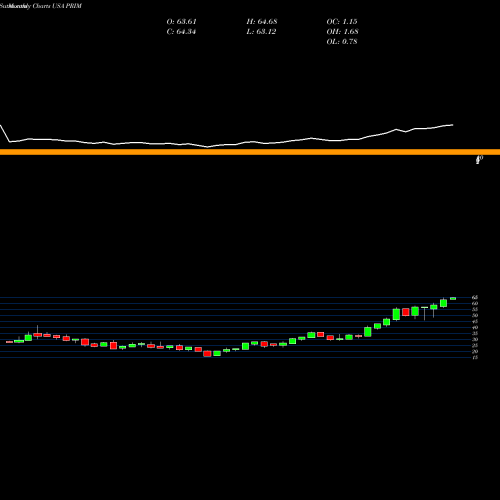The height and width of the screenshot is (500, 500).
Task: Click the 35 price axis label
Action: point(475,333)
